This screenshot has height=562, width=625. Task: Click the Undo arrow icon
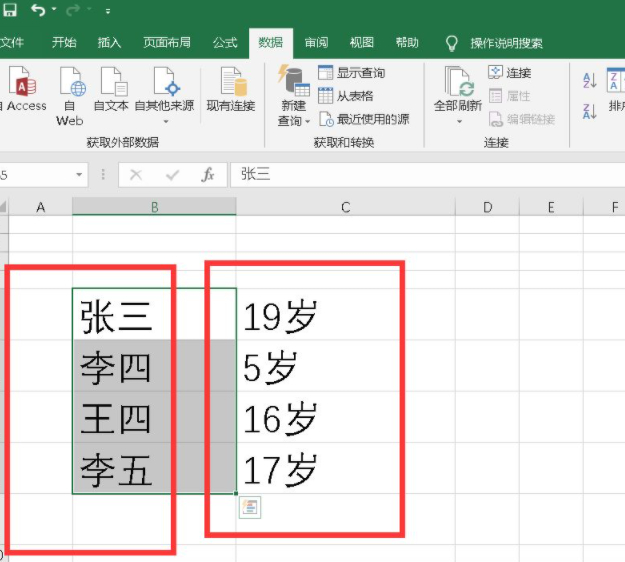click(38, 10)
